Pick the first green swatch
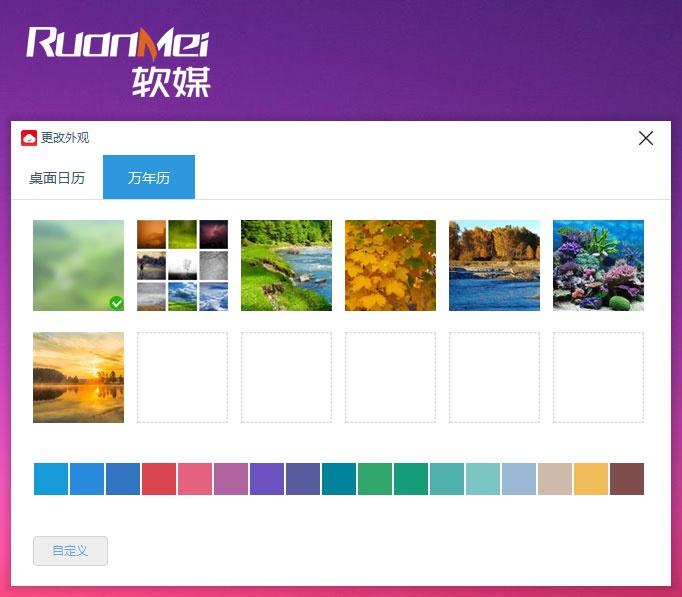The image size is (682, 597). (375, 479)
